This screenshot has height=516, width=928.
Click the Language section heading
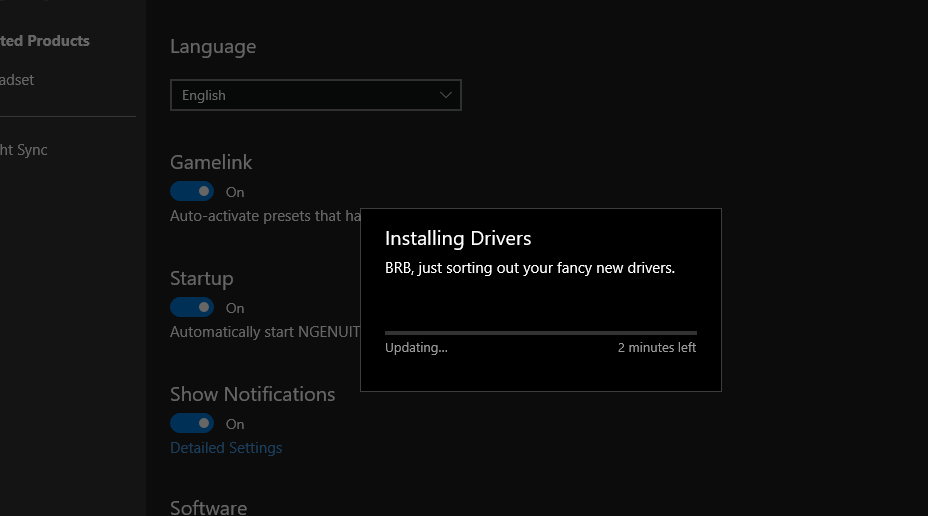click(213, 46)
